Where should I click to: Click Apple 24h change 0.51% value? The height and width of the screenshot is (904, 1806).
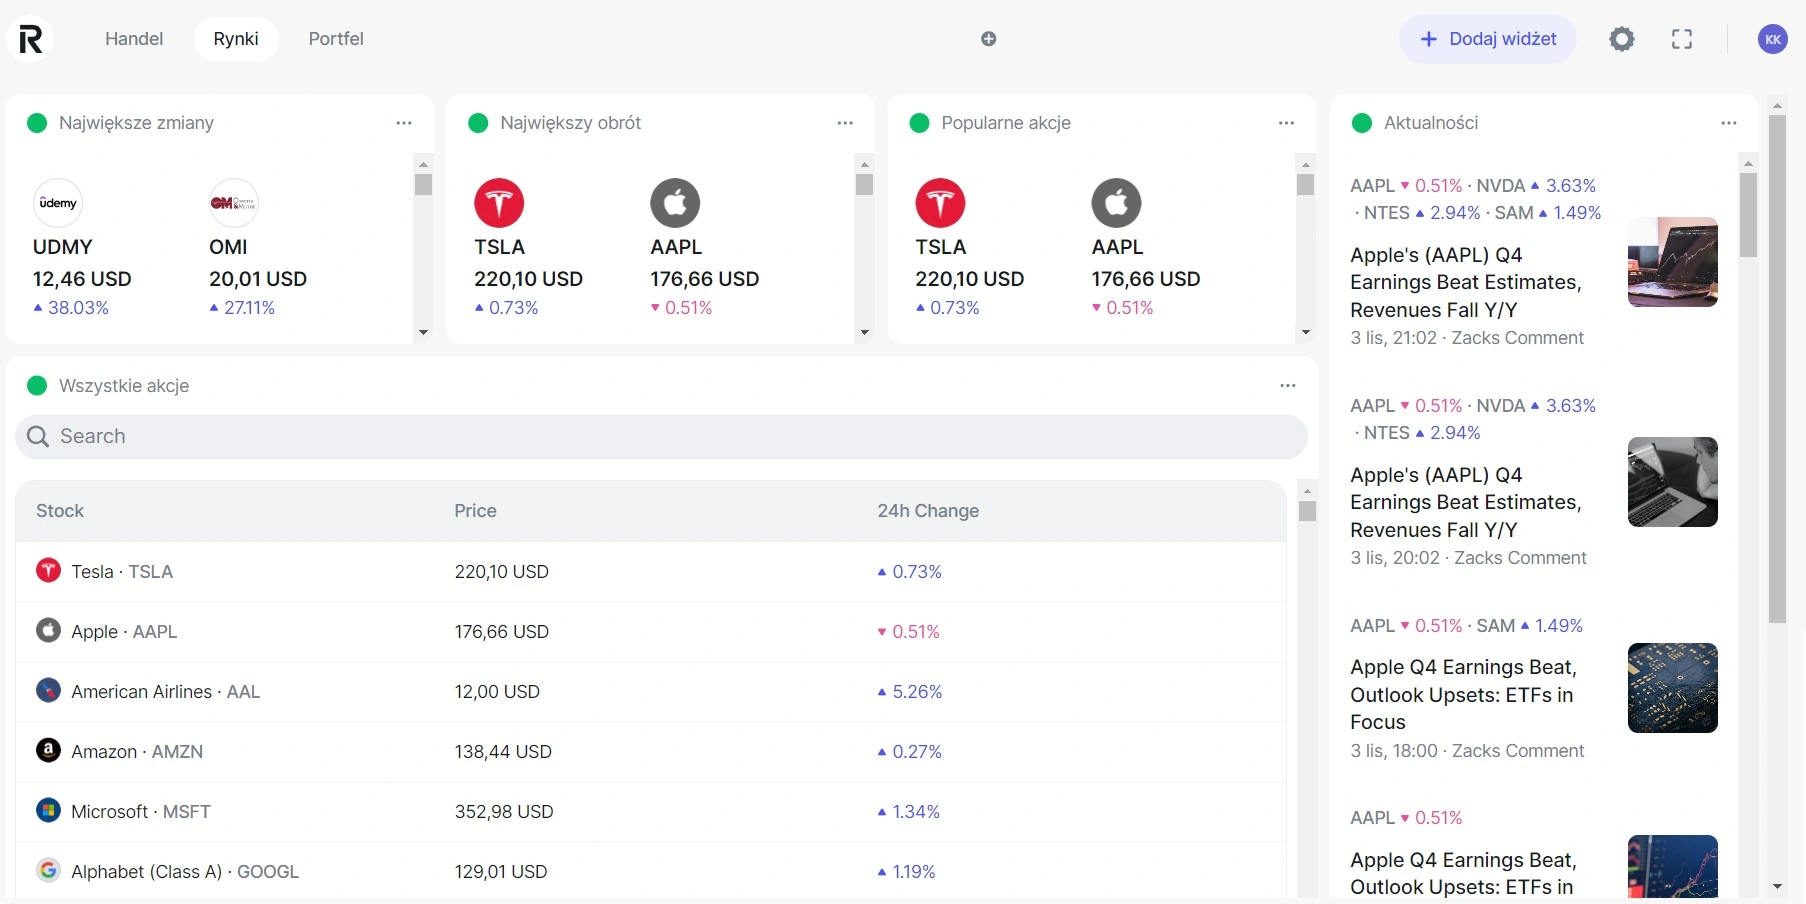click(x=908, y=632)
